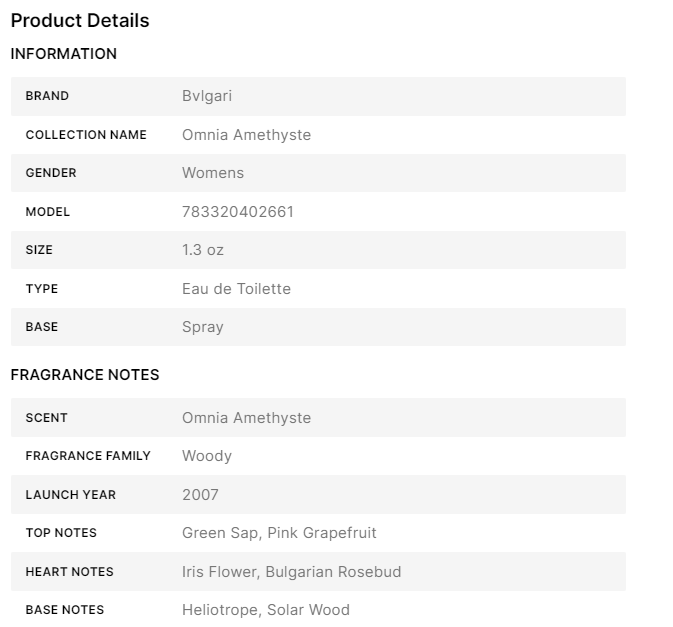The image size is (673, 627).
Task: Click the Womens gender value
Action: pyautogui.click(x=213, y=173)
